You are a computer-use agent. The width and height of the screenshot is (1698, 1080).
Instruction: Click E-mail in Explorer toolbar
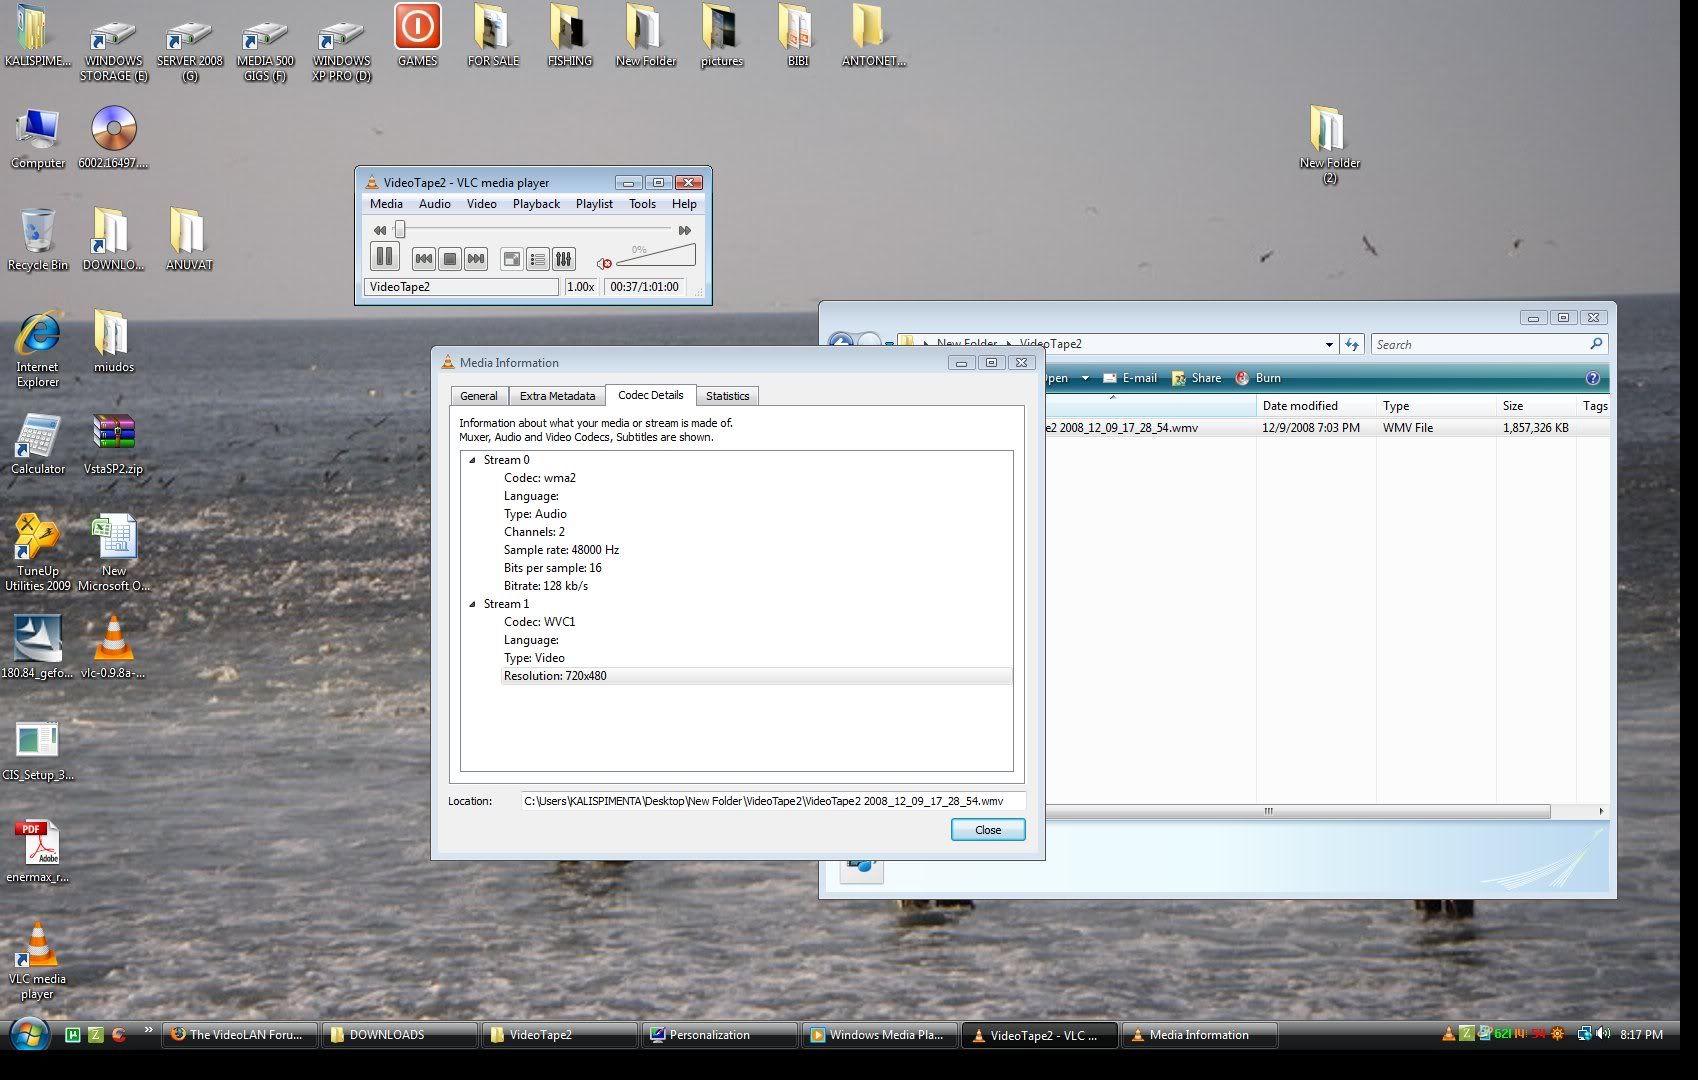[1130, 378]
